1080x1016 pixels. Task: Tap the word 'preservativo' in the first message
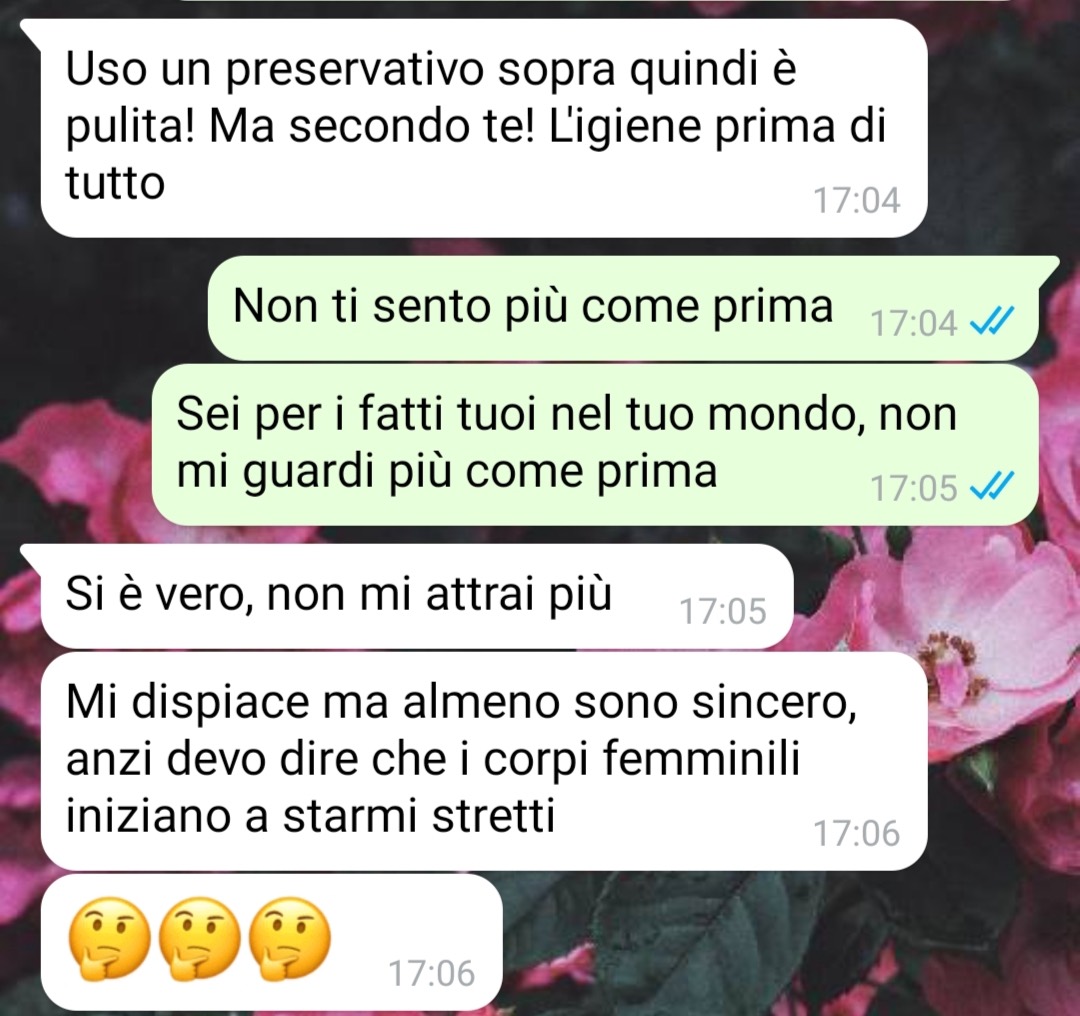(x=355, y=72)
